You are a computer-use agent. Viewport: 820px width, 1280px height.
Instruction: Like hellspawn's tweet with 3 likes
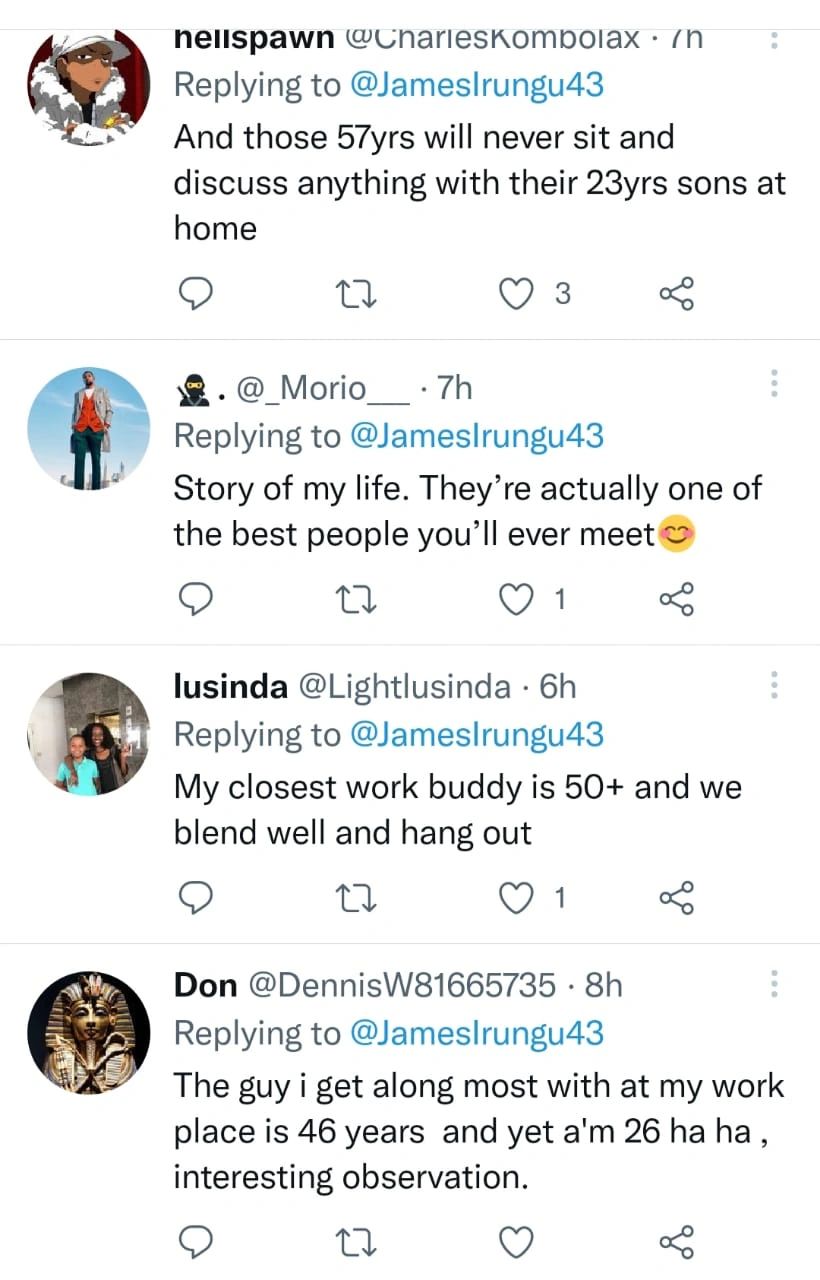point(516,294)
